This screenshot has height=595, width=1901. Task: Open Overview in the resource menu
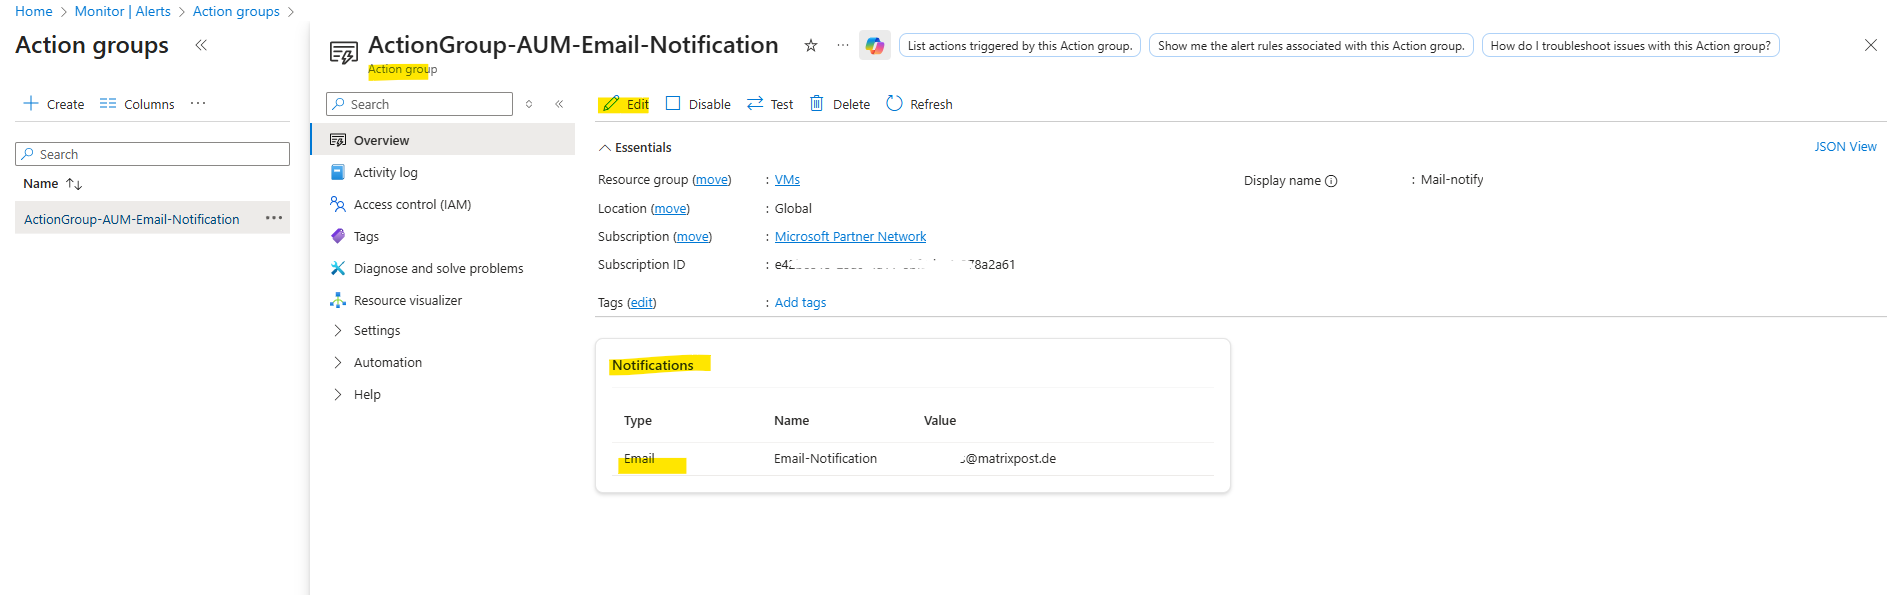(x=444, y=140)
